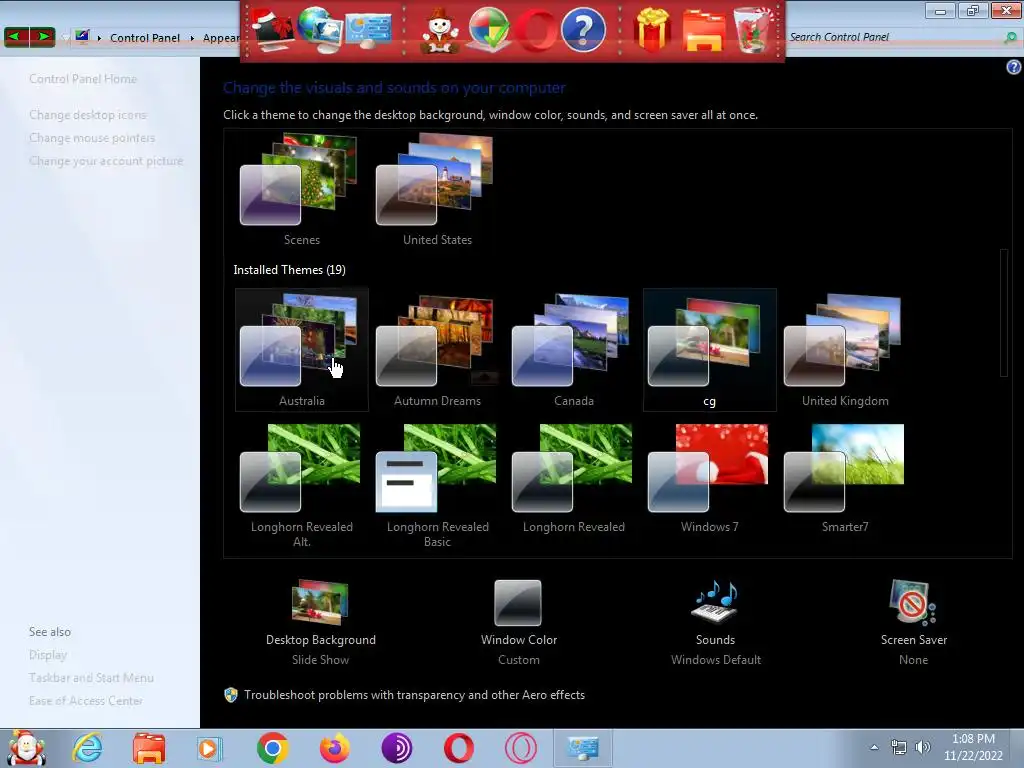Open Change mouse pointers link
The height and width of the screenshot is (768, 1024).
(92, 138)
